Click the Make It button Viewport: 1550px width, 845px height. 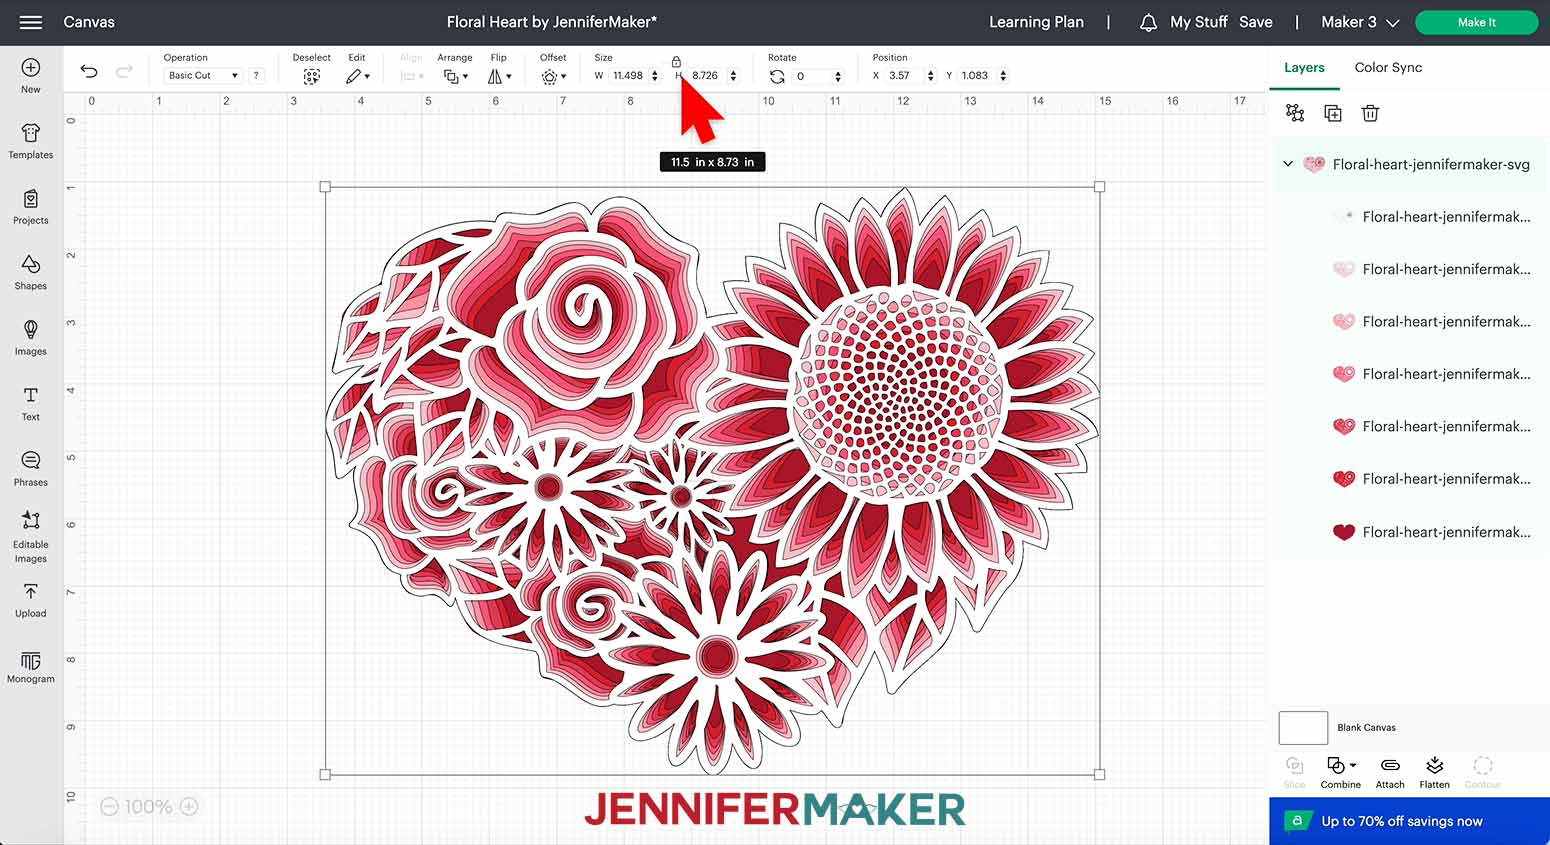coord(1477,22)
